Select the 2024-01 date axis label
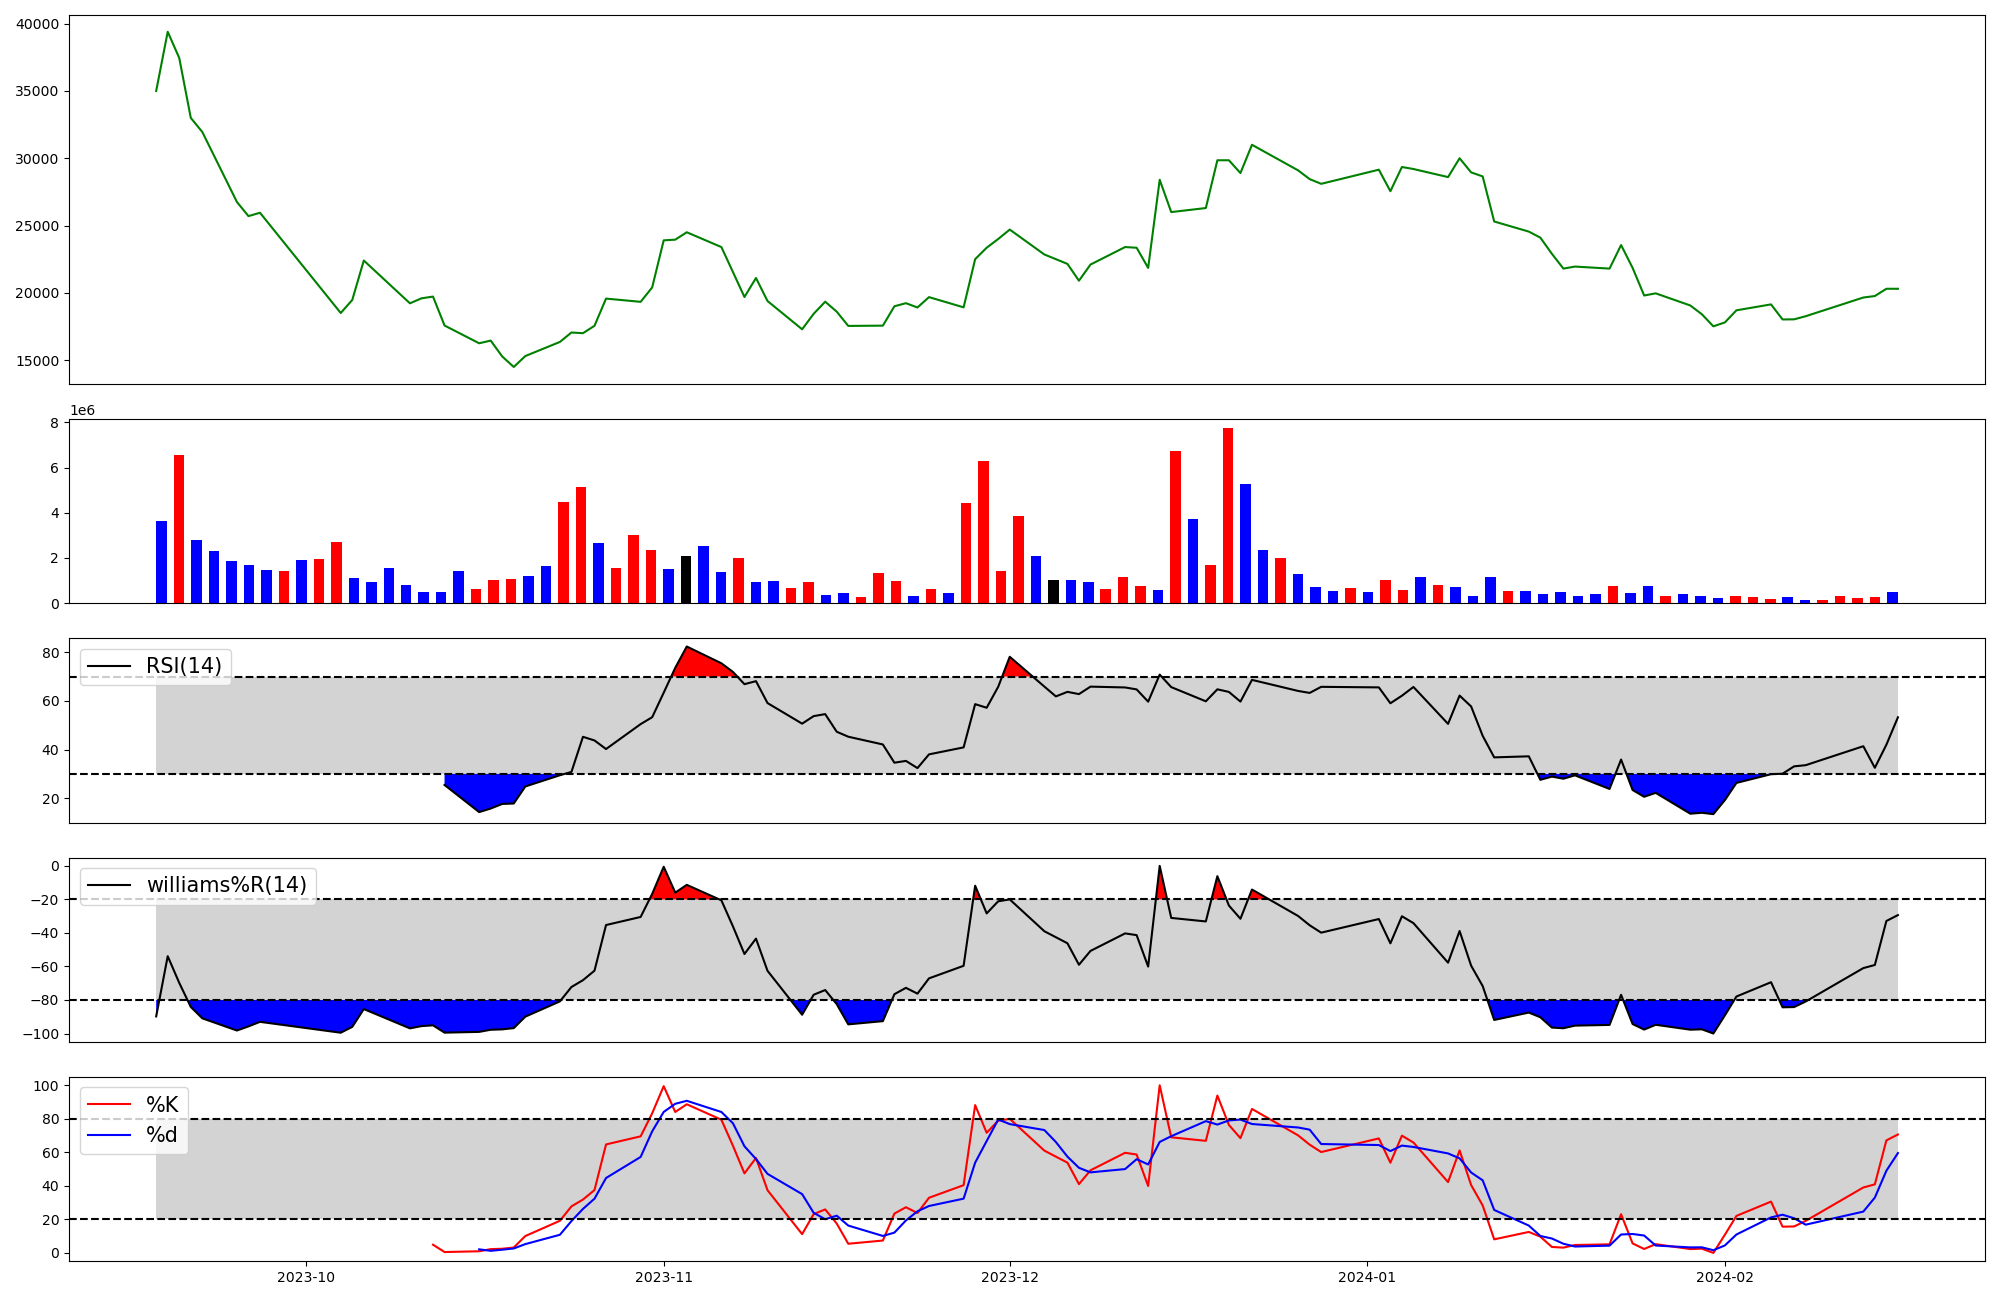 pyautogui.click(x=1367, y=1277)
